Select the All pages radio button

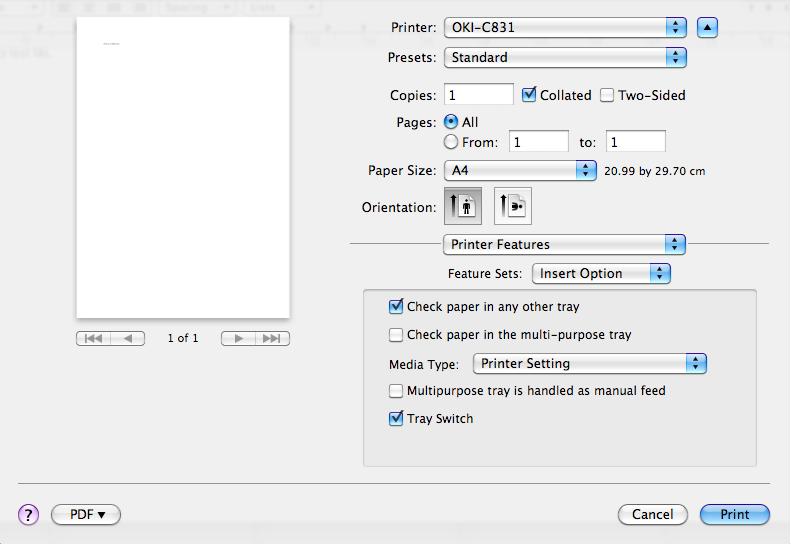pos(450,122)
